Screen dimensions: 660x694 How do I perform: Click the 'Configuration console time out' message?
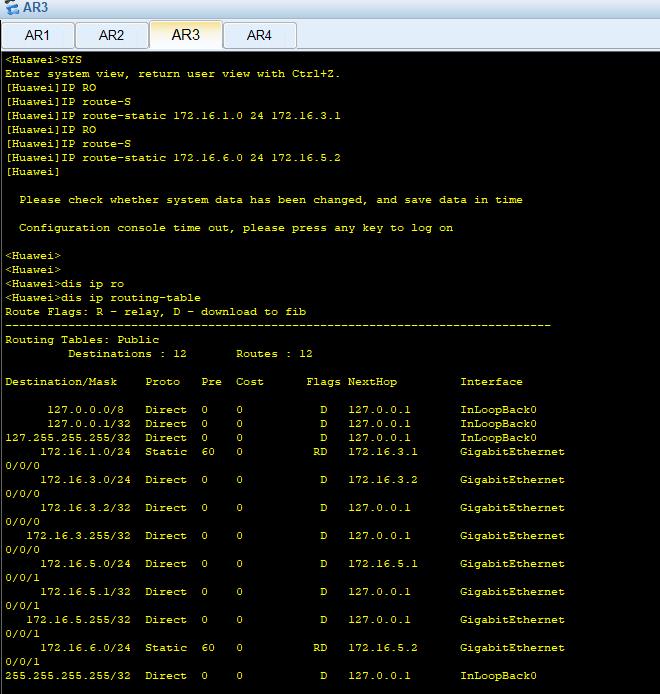click(x=235, y=228)
